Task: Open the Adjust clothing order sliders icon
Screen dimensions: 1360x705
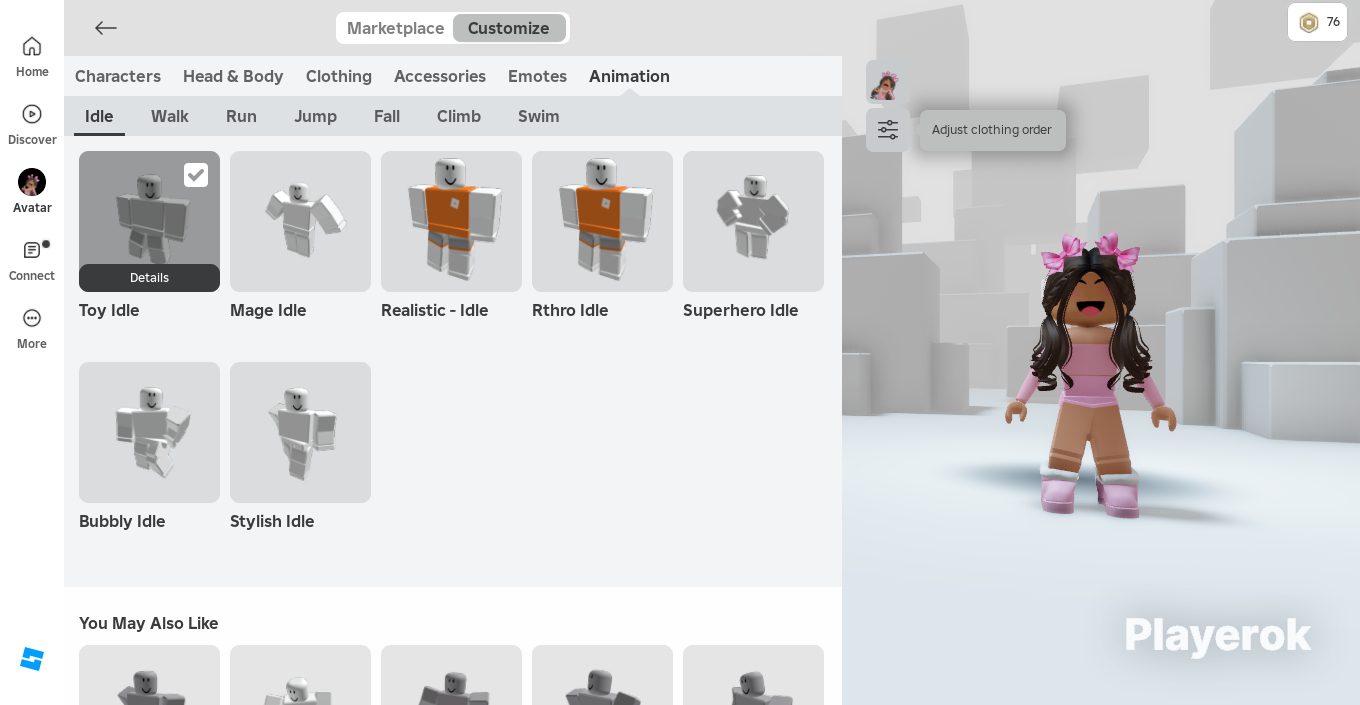Action: [x=888, y=130]
